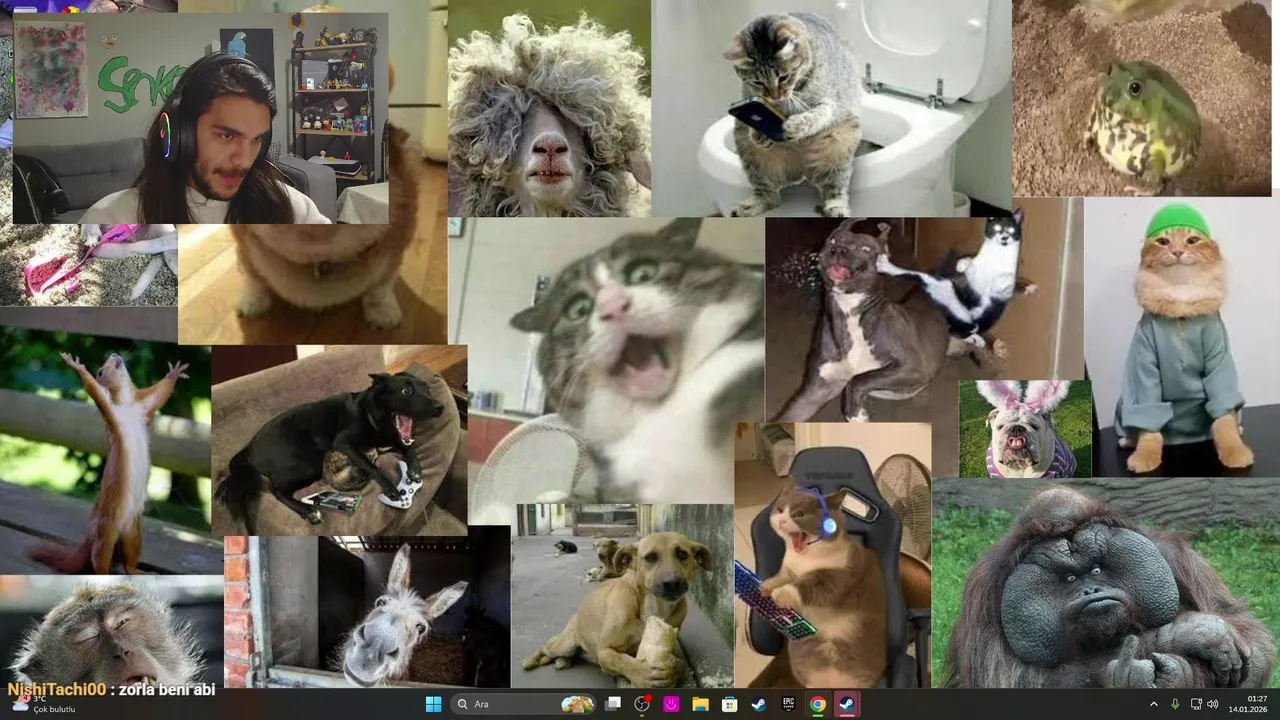Open the first Steam icon in taskbar
This screenshot has width=1280, height=720.
coord(759,704)
